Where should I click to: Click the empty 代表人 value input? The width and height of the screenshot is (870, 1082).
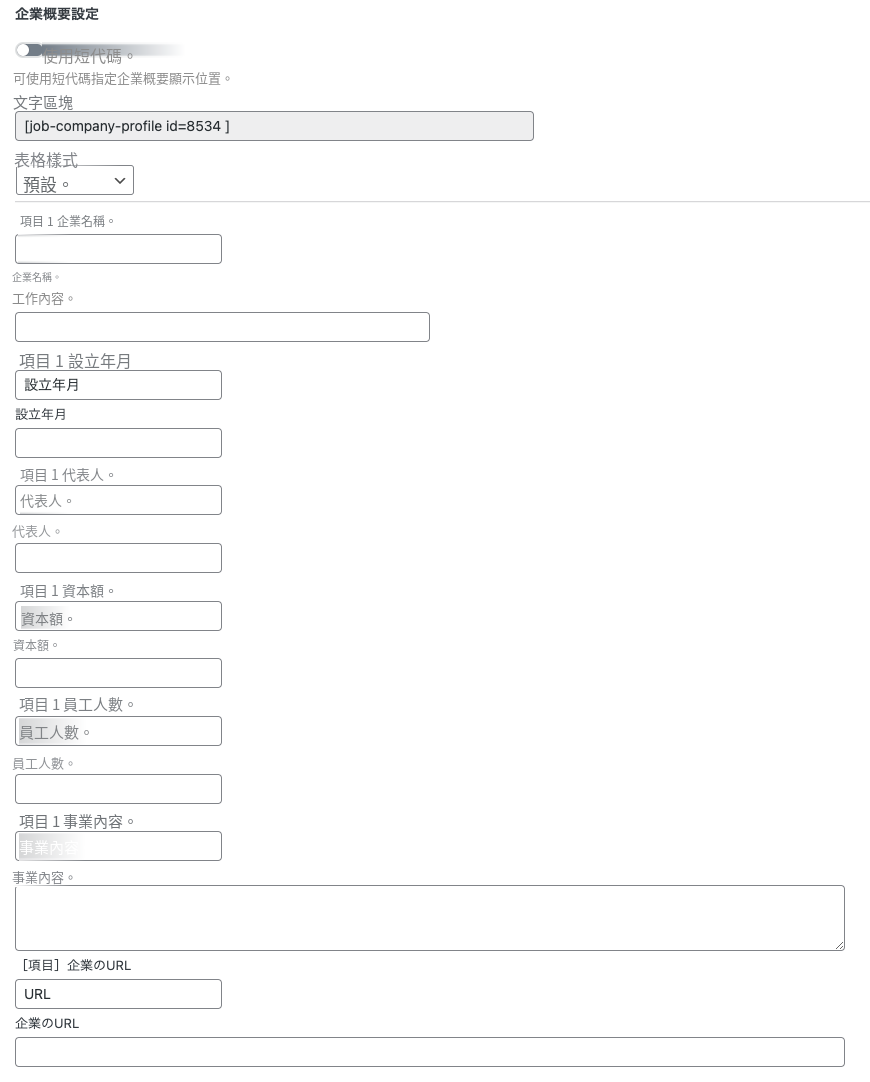point(118,558)
